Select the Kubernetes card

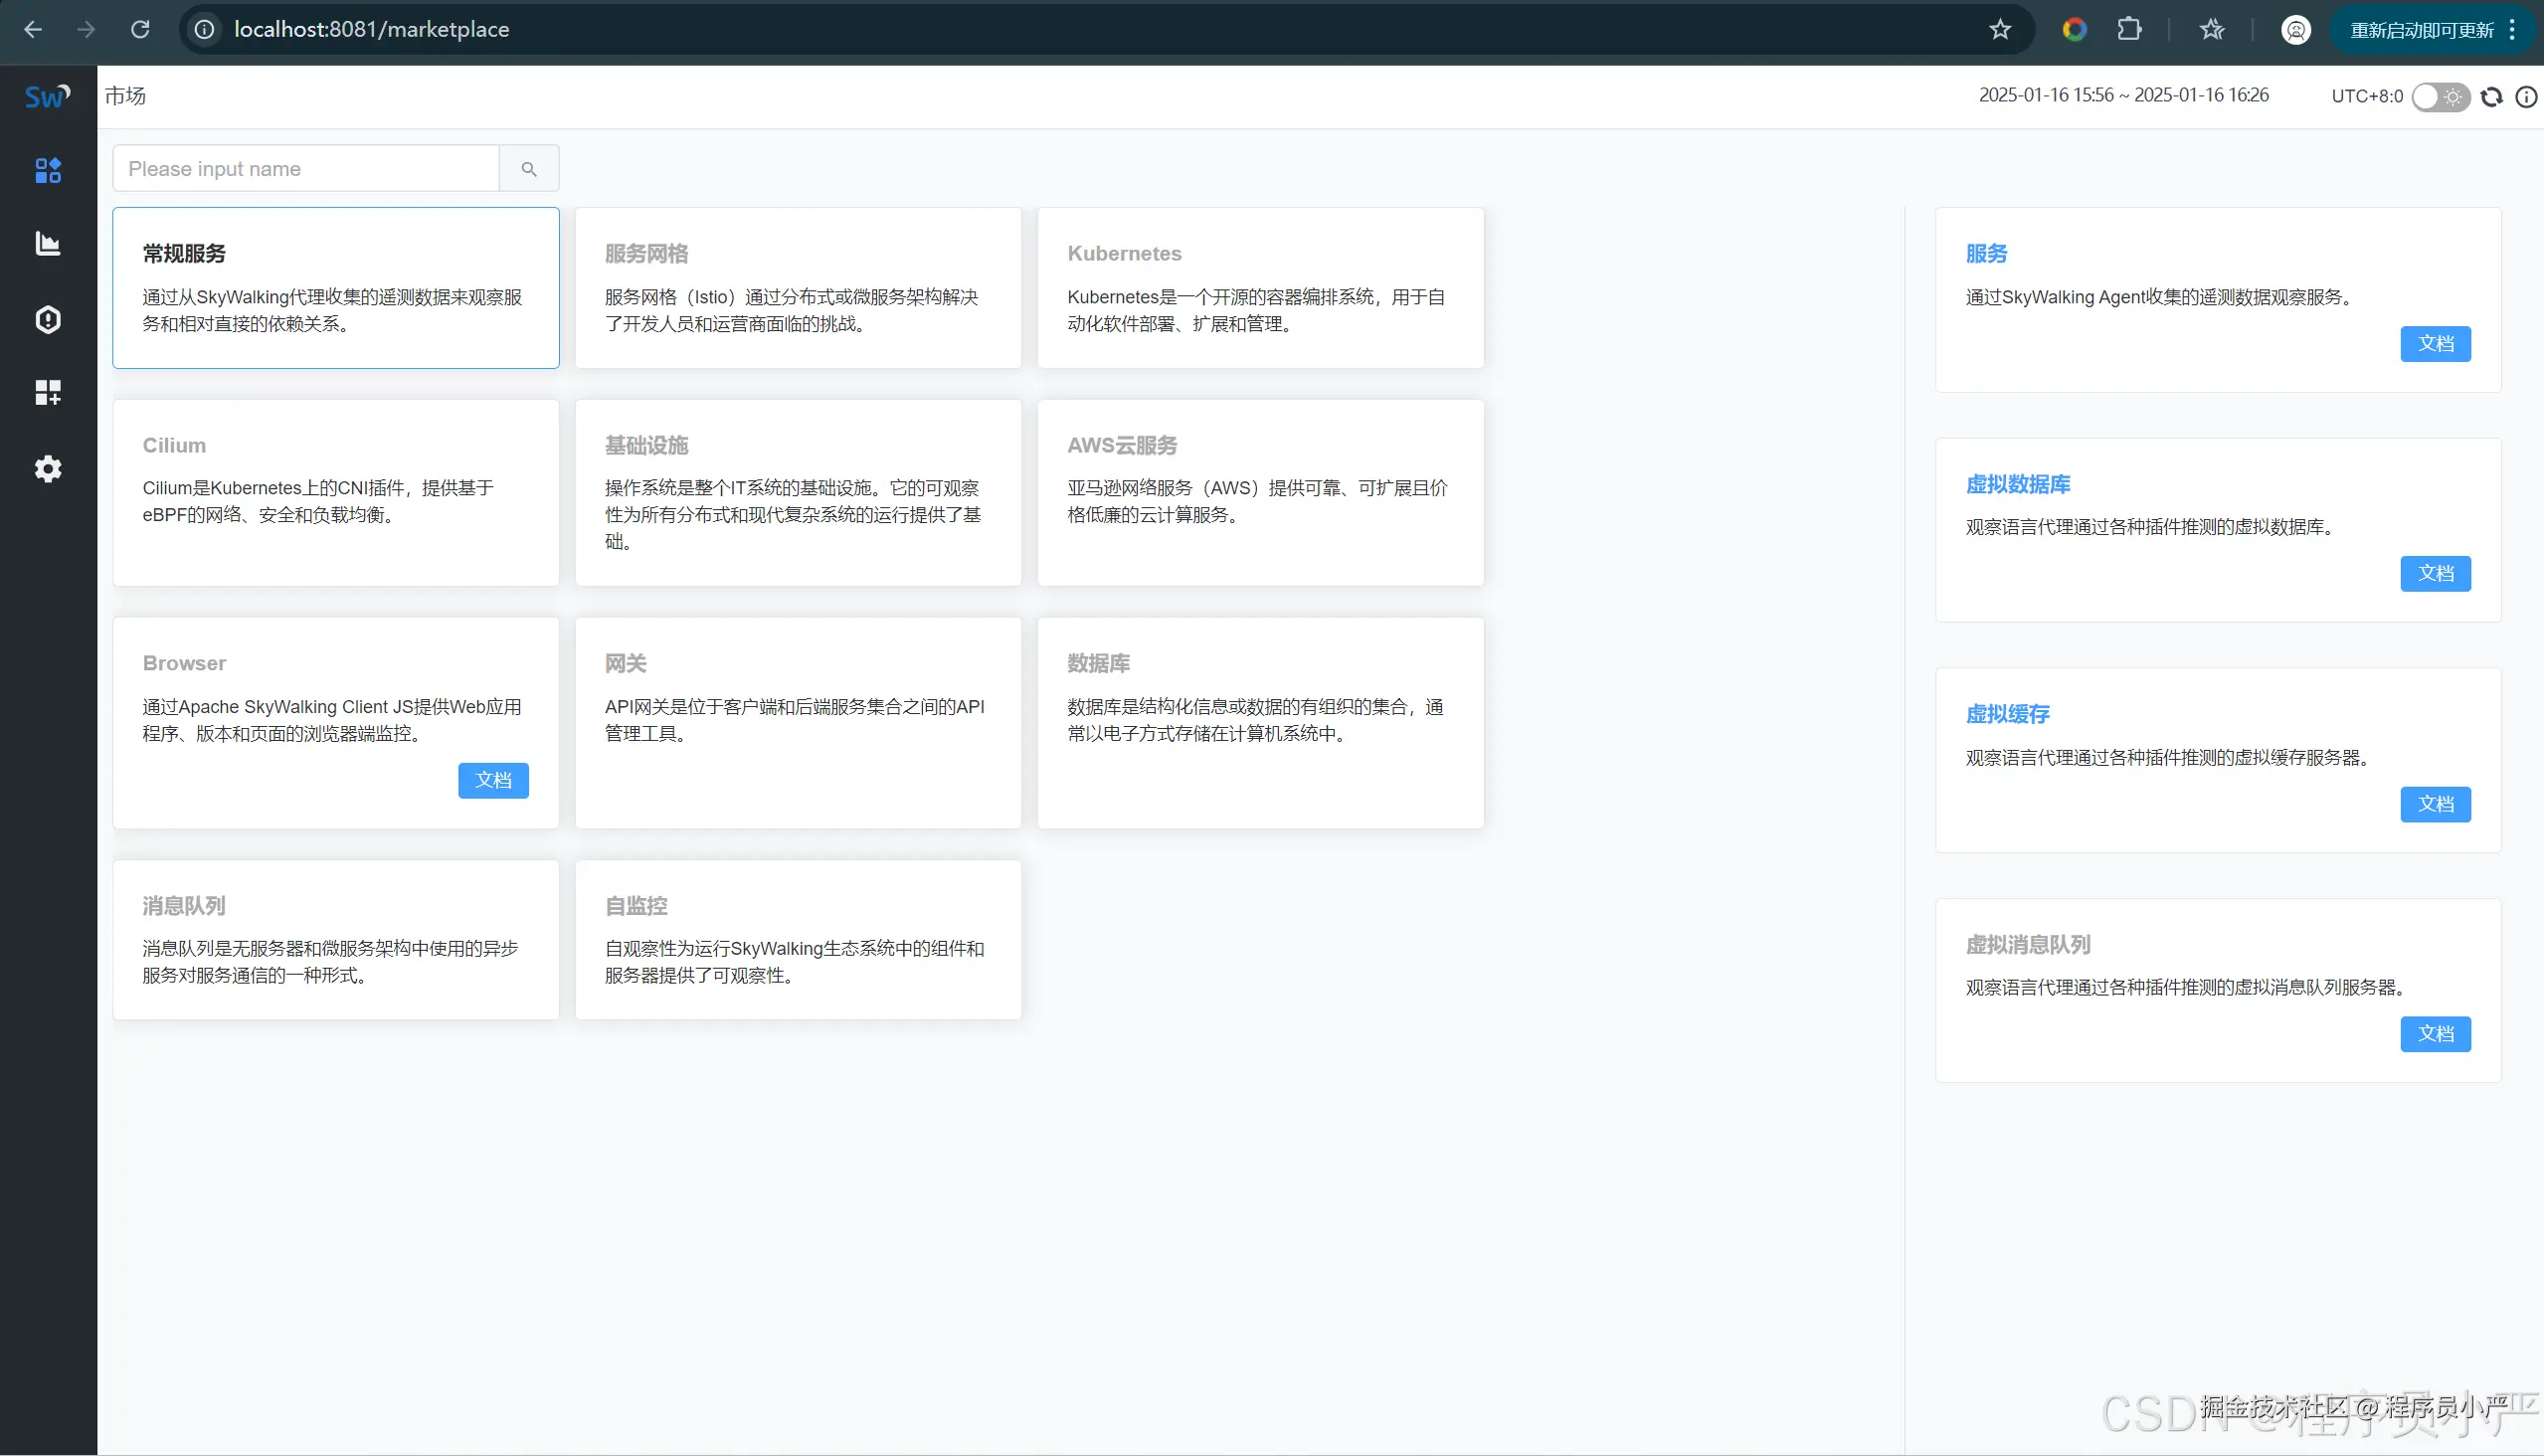point(1259,288)
